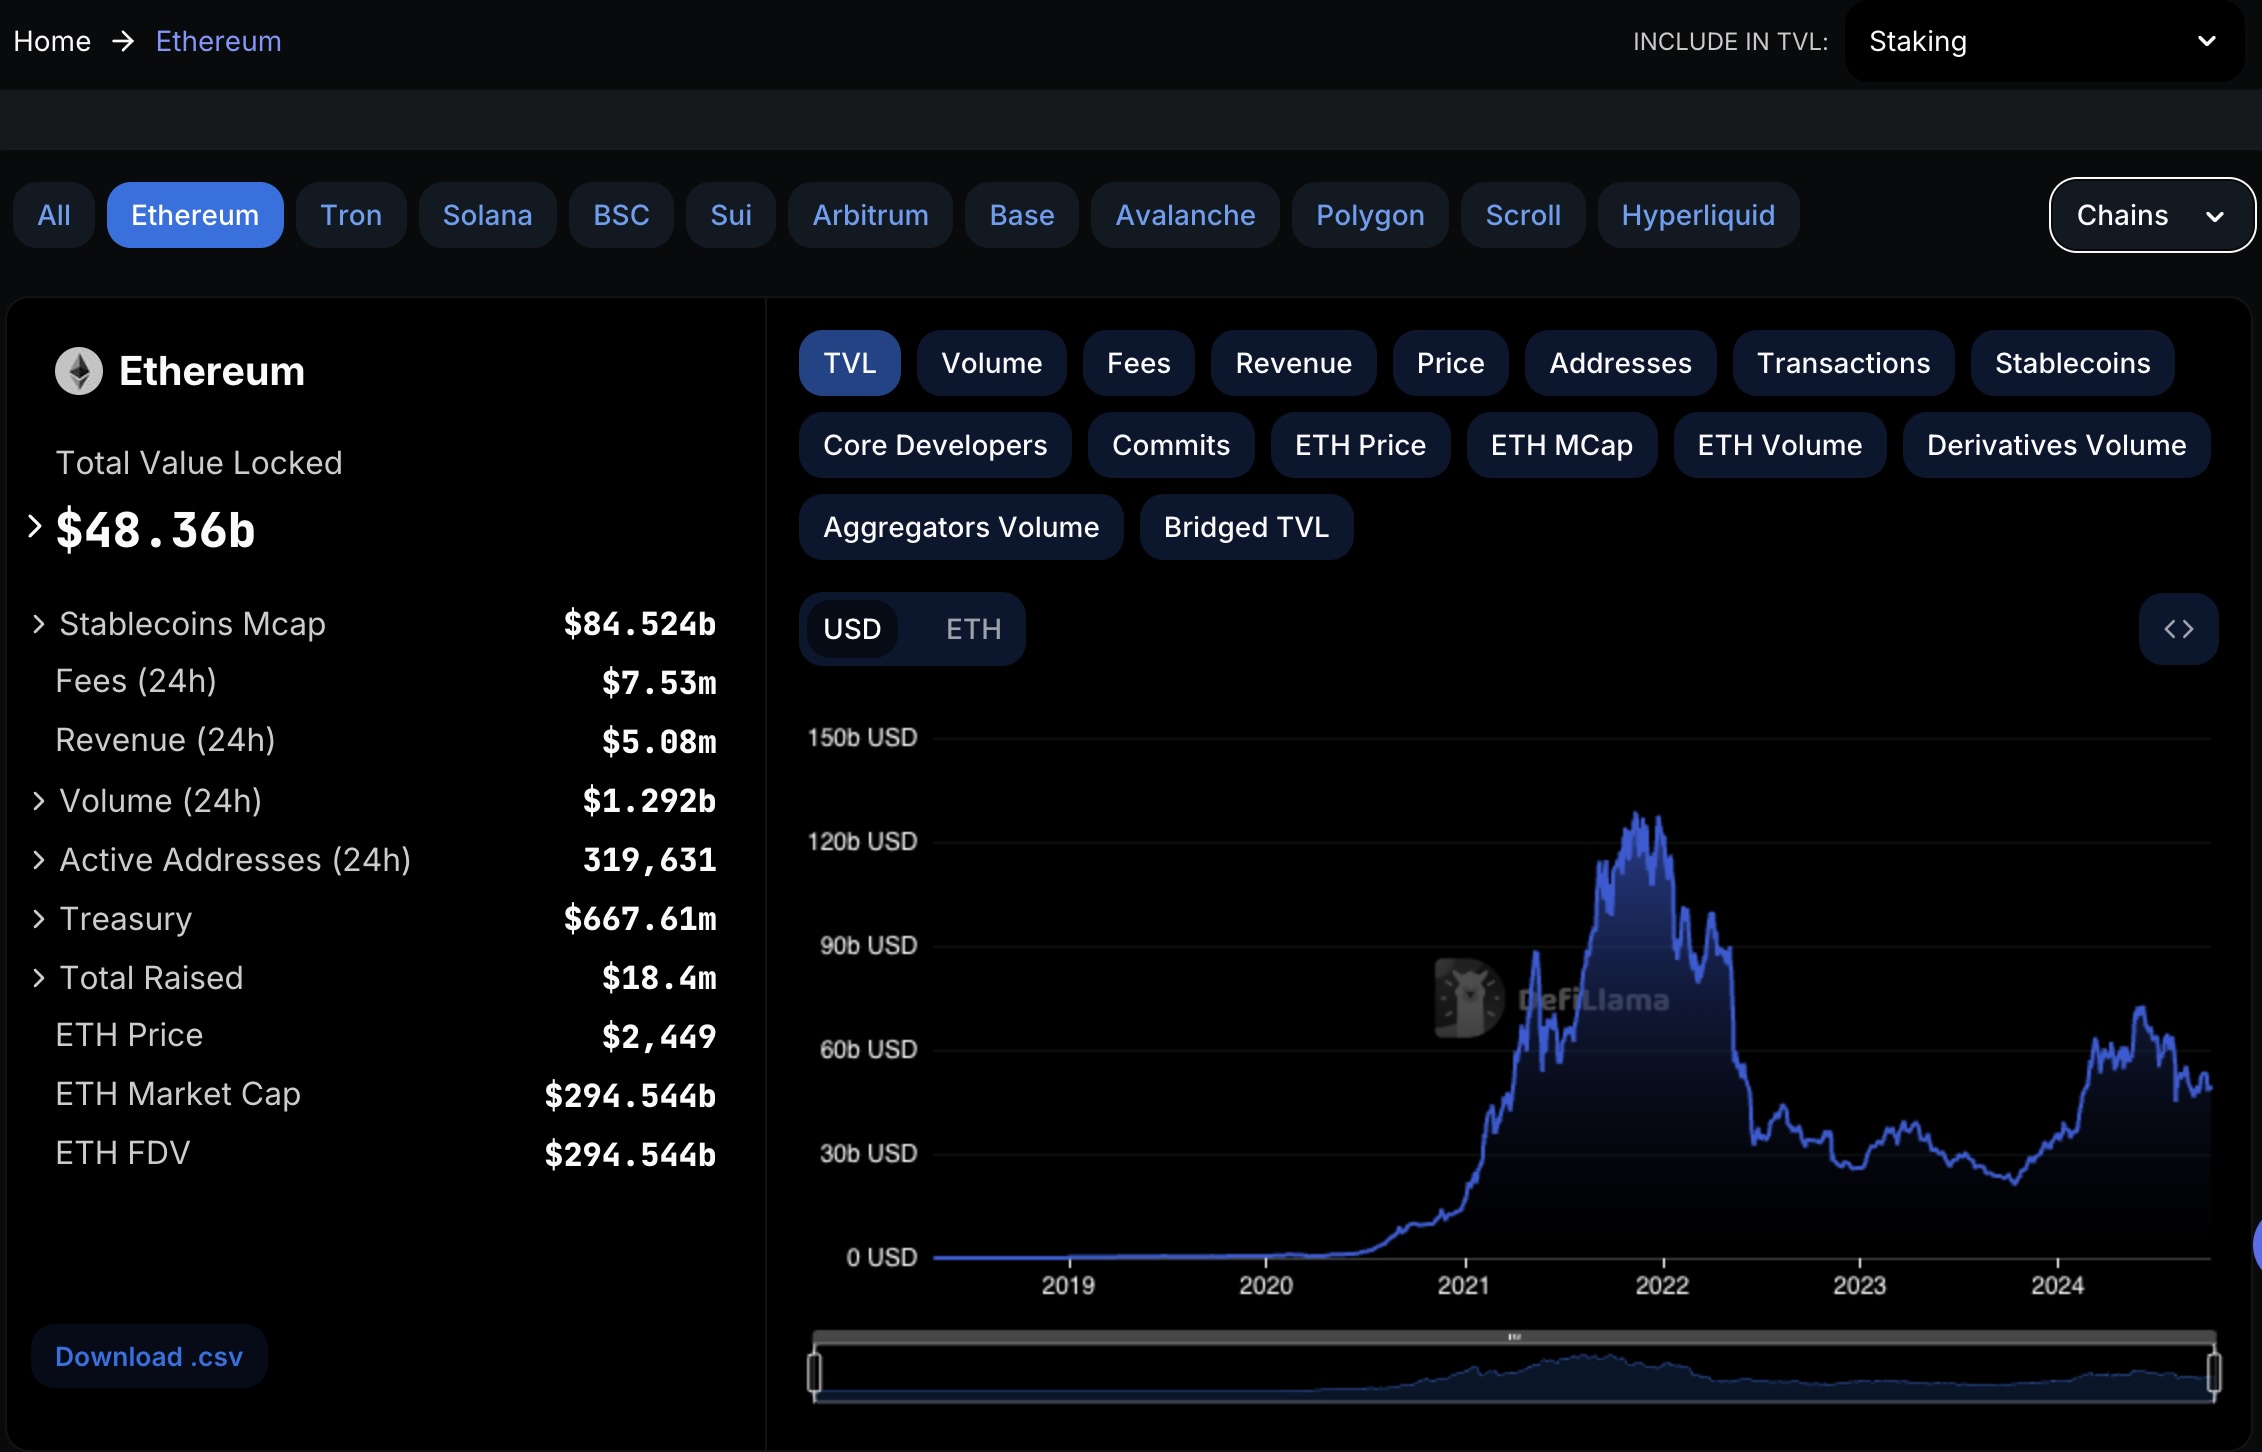Click the Revenue (24h) $5.08m value
The image size is (2262, 1452).
[x=659, y=741]
